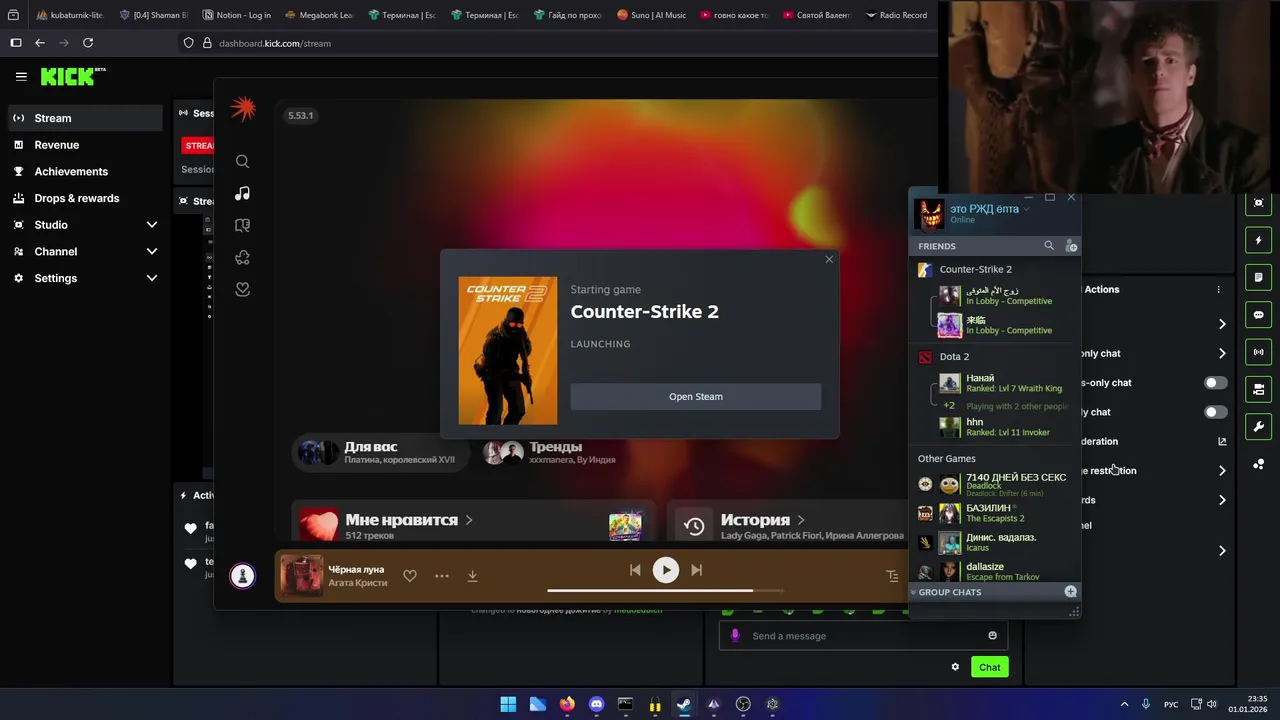Screen dimensions: 1280x720
Task: Like the track Чёрная луна with the heart icon
Action: (410, 575)
